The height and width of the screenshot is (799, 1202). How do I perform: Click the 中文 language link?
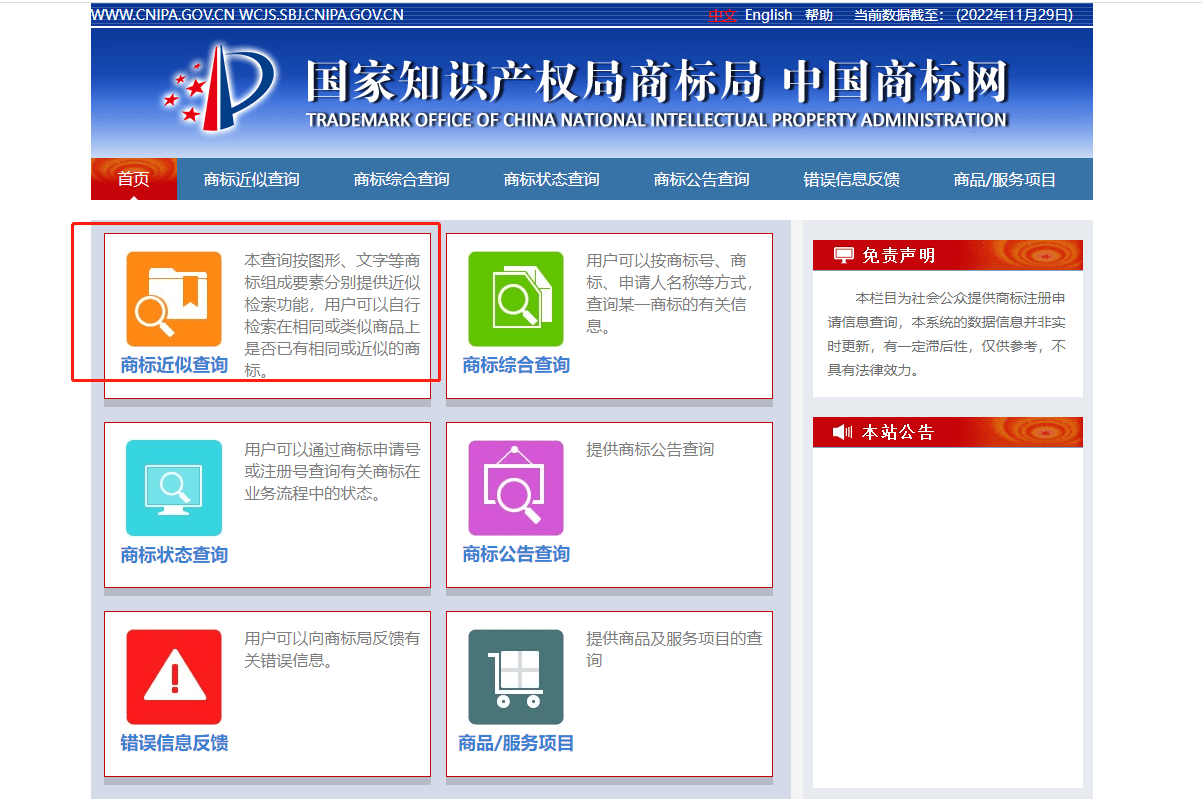point(722,15)
